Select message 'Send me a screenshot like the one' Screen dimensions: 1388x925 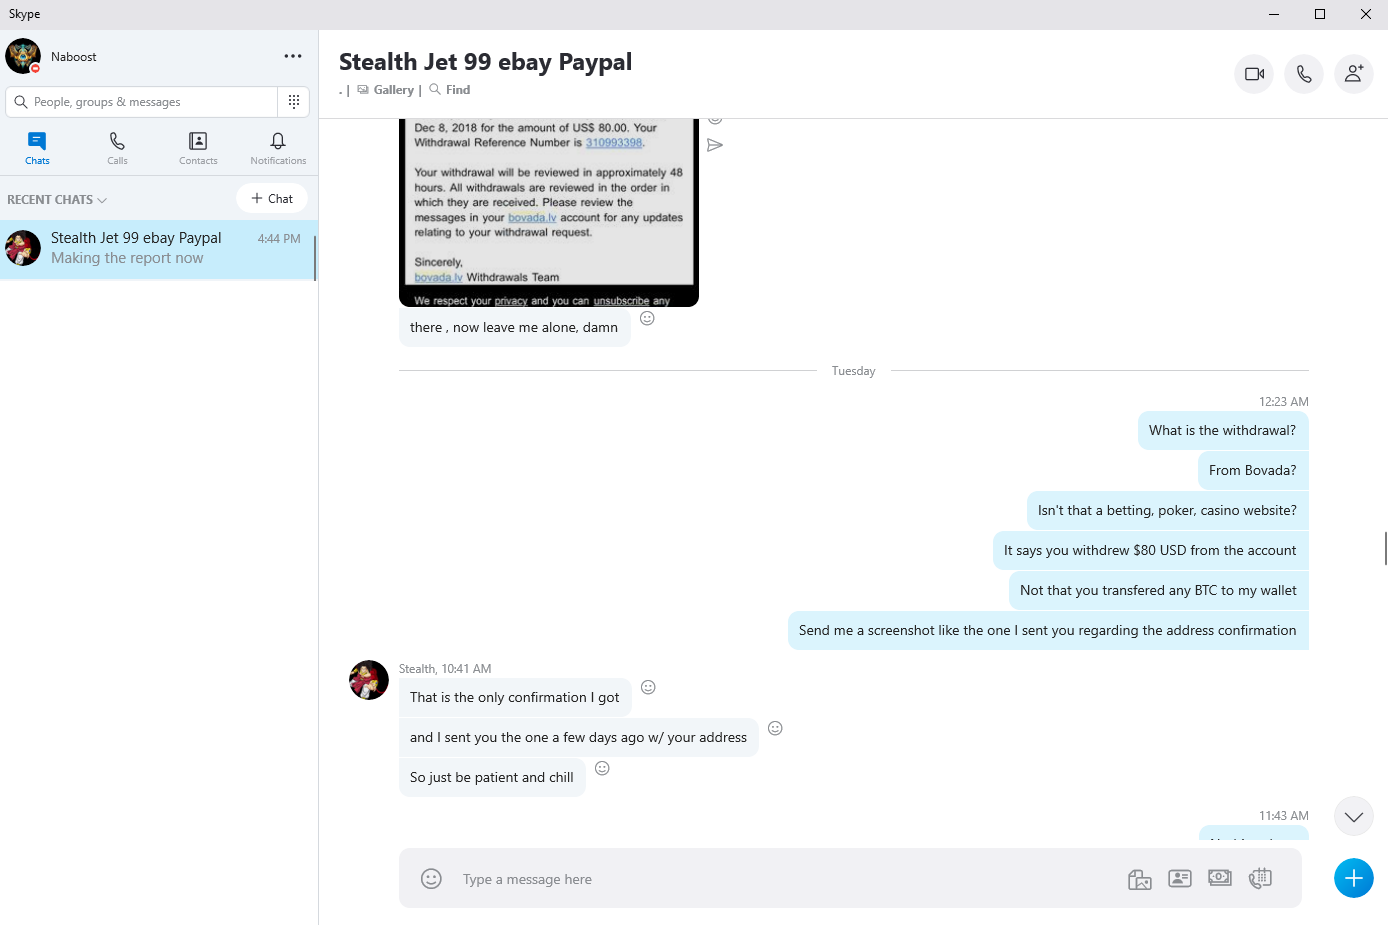click(1047, 630)
